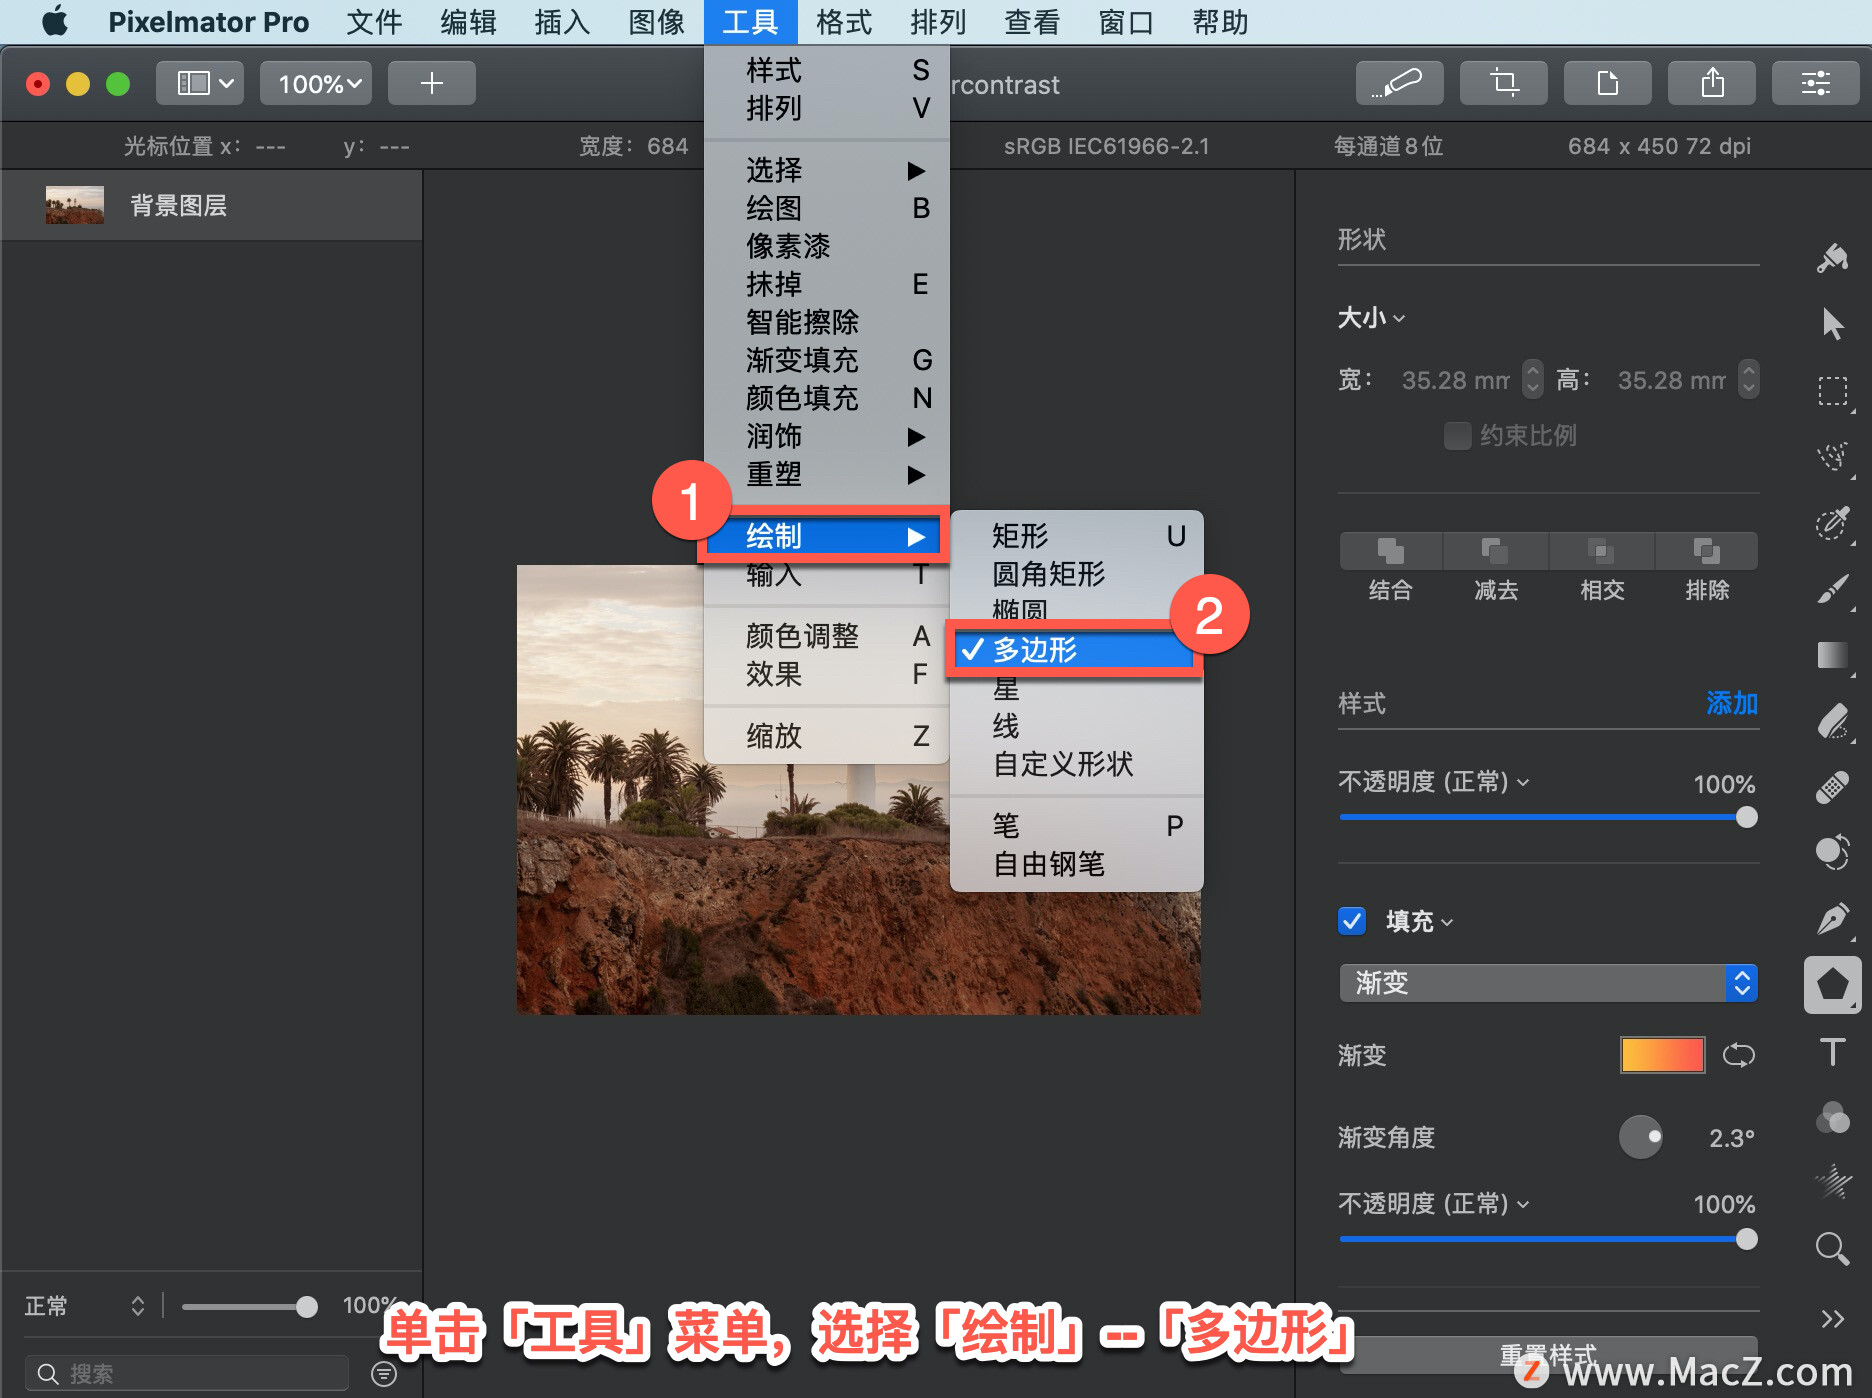Screen dimensions: 1872x1398
Task: Expand the 大小 size section
Action: coord(1371,318)
